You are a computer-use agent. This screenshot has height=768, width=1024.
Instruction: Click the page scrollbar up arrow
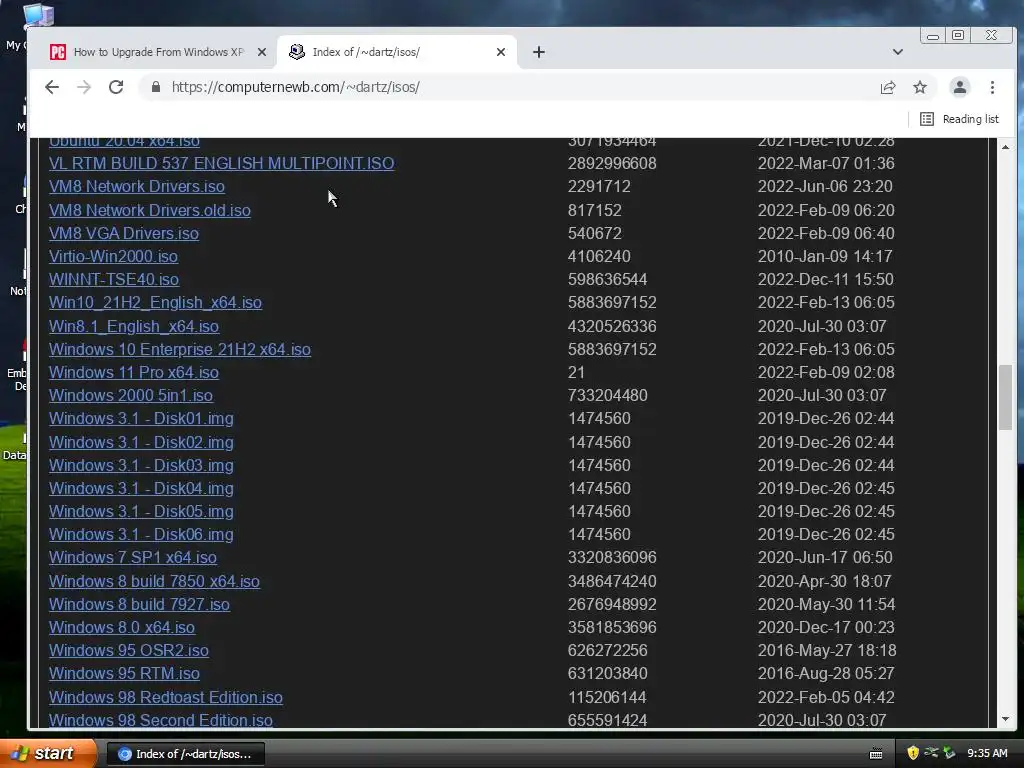[1005, 147]
